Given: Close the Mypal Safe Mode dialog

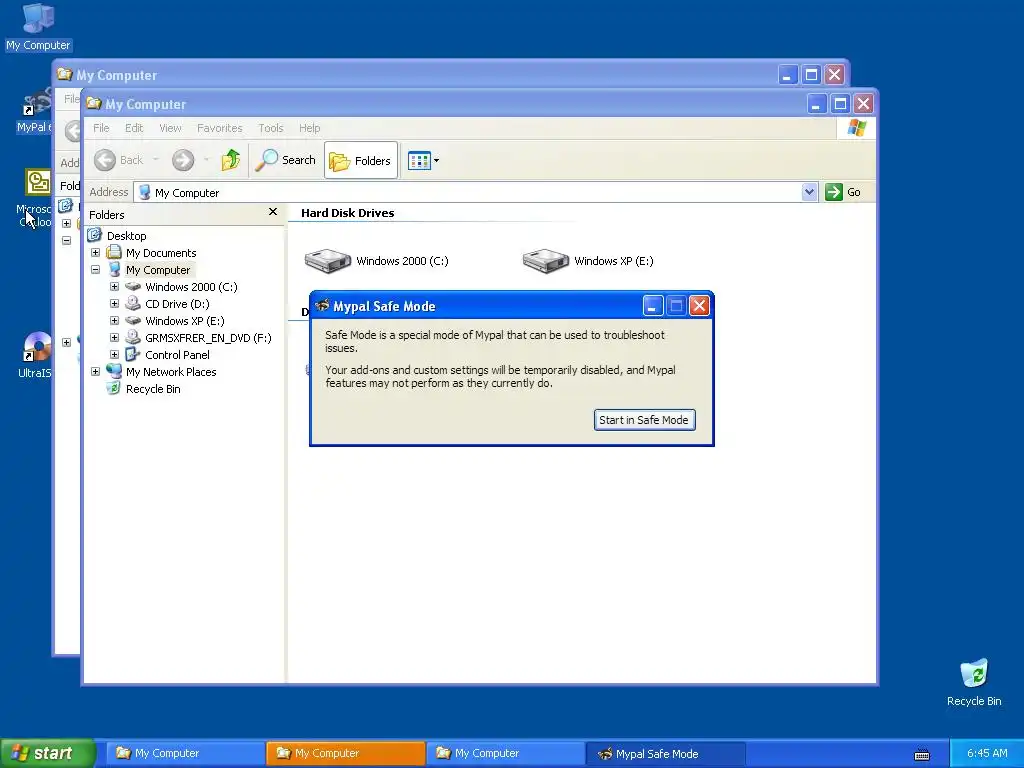Looking at the screenshot, I should point(699,306).
